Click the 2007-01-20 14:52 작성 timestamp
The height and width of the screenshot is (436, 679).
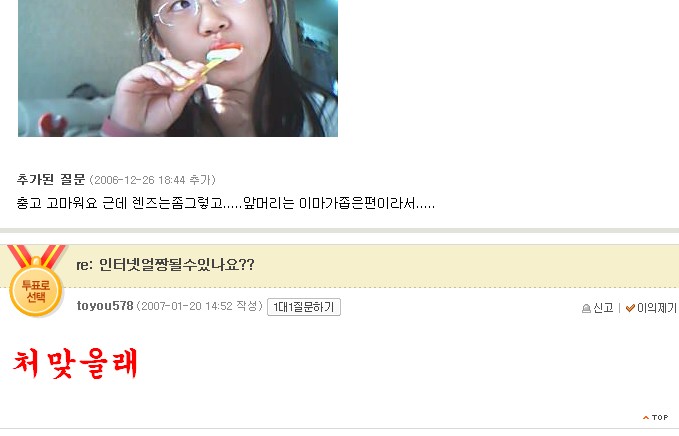[200, 306]
